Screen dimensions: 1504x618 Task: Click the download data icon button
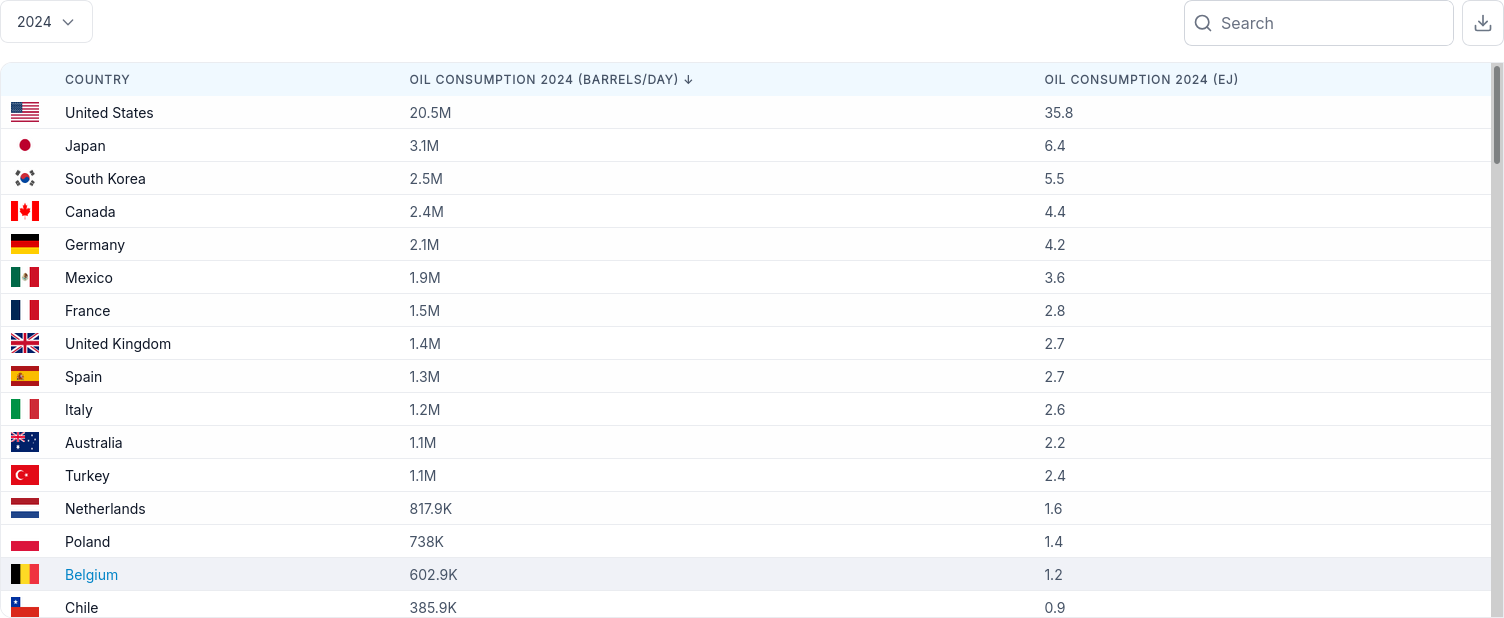click(x=1483, y=23)
